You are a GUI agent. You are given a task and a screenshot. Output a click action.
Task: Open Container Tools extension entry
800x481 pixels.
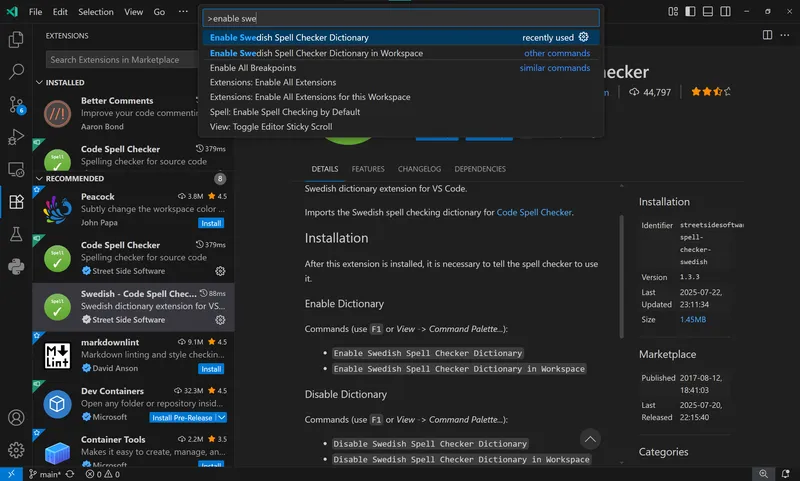tap(133, 450)
